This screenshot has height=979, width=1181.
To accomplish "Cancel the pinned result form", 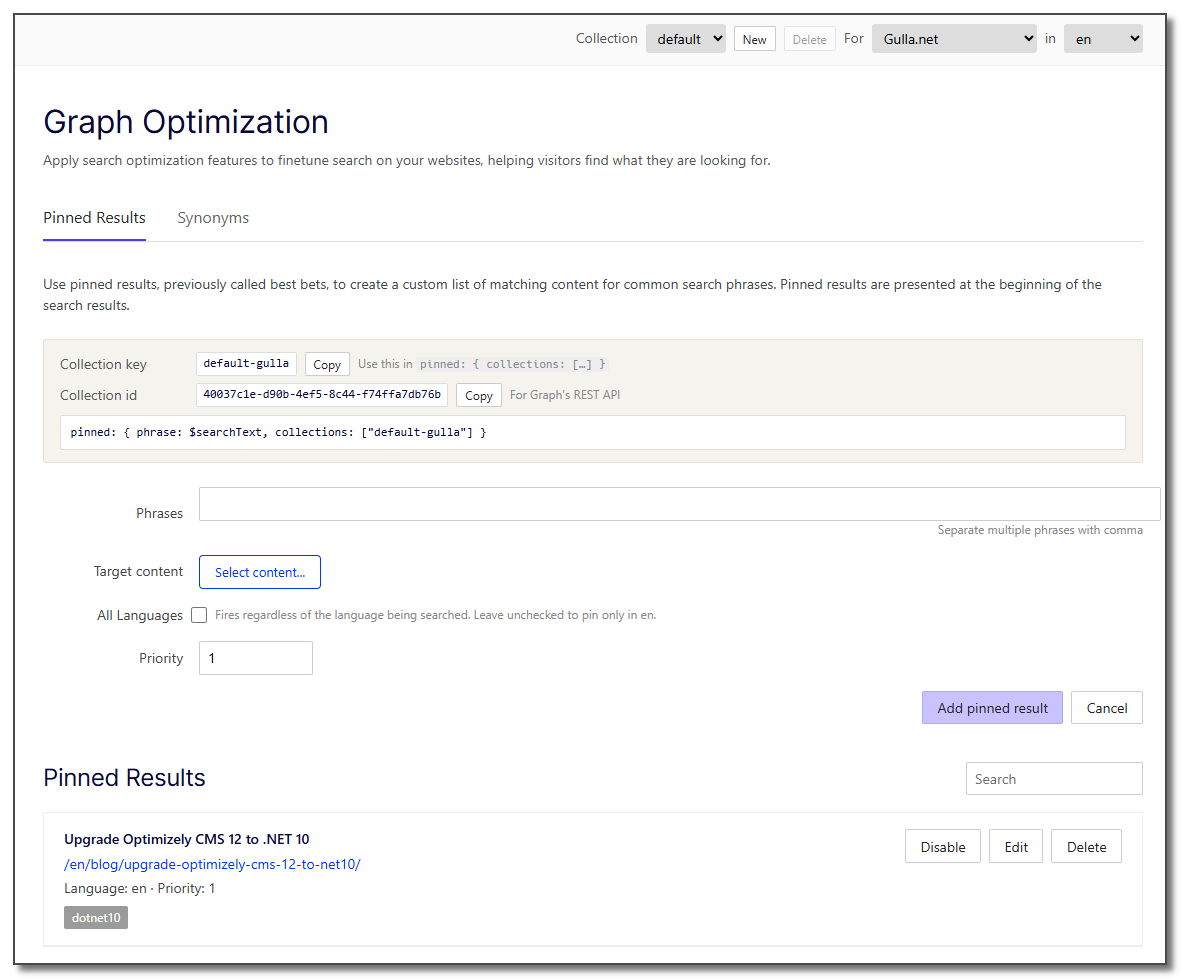I will [x=1106, y=708].
